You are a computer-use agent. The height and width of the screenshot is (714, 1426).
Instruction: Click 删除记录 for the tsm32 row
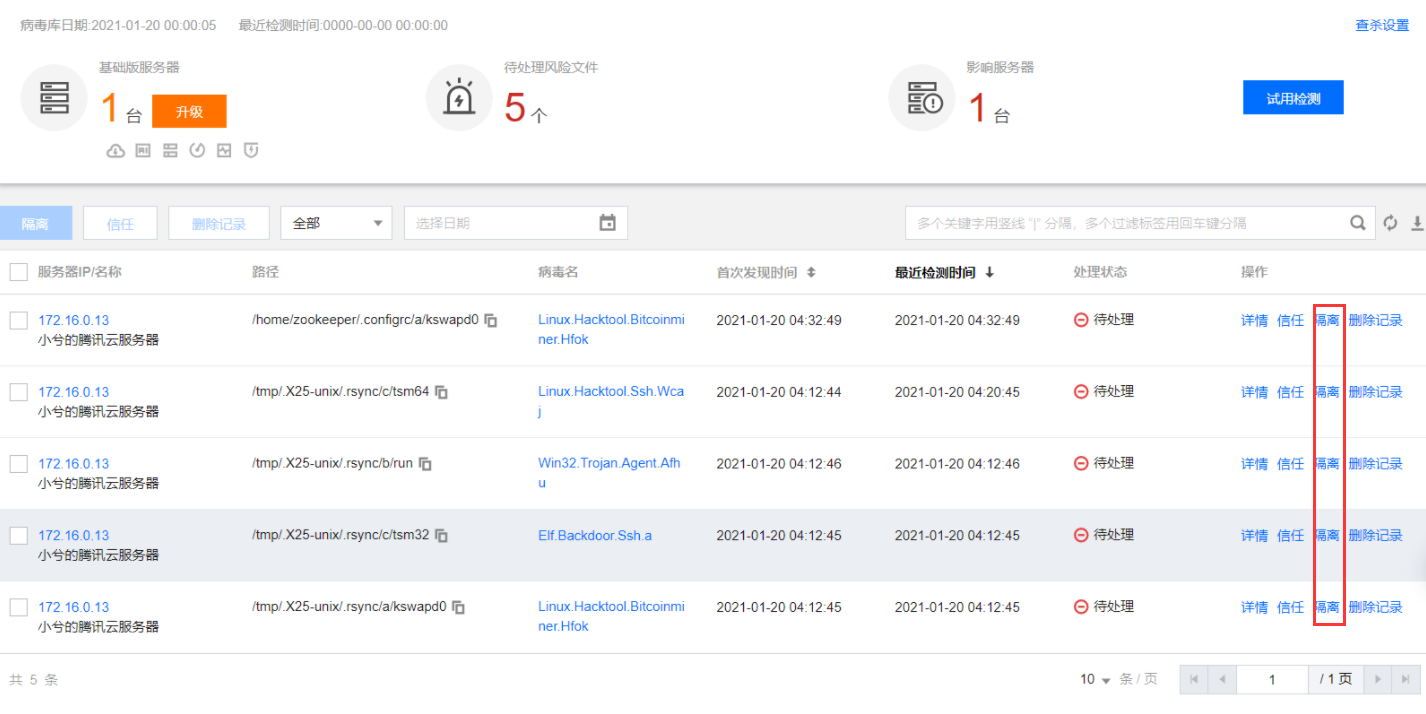click(x=1375, y=536)
